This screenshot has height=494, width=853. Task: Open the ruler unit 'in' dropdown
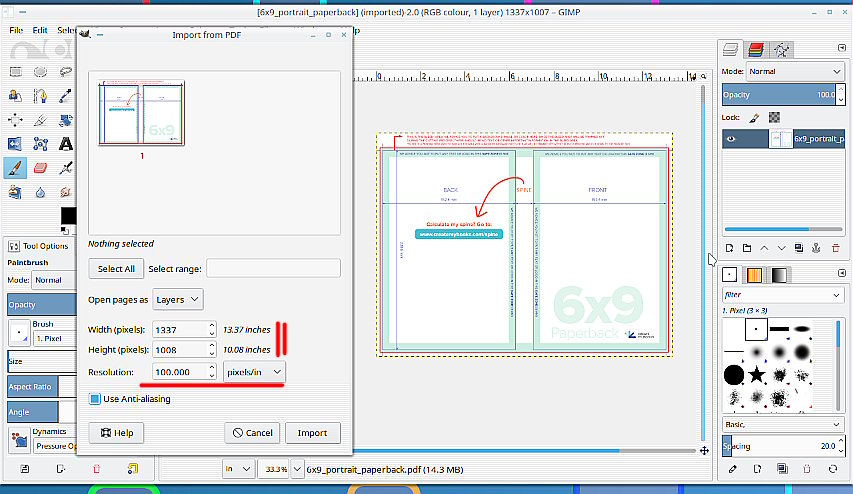pos(238,468)
